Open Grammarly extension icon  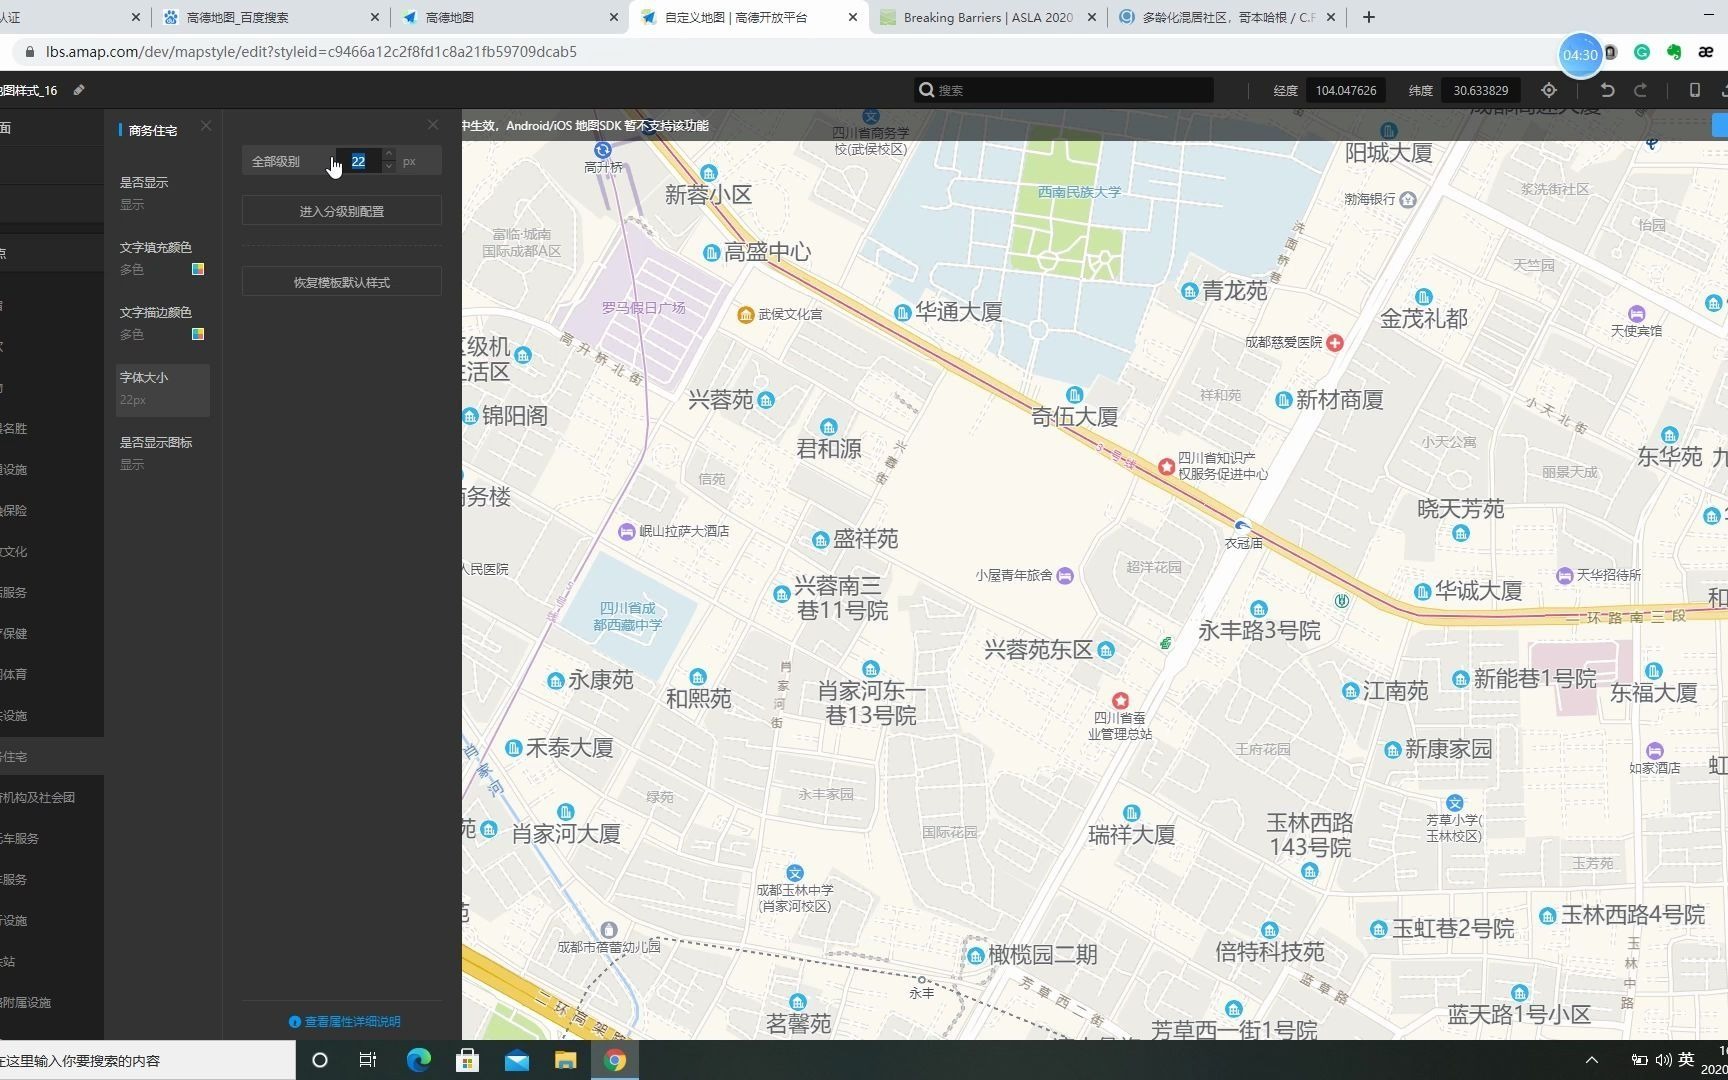[1642, 52]
